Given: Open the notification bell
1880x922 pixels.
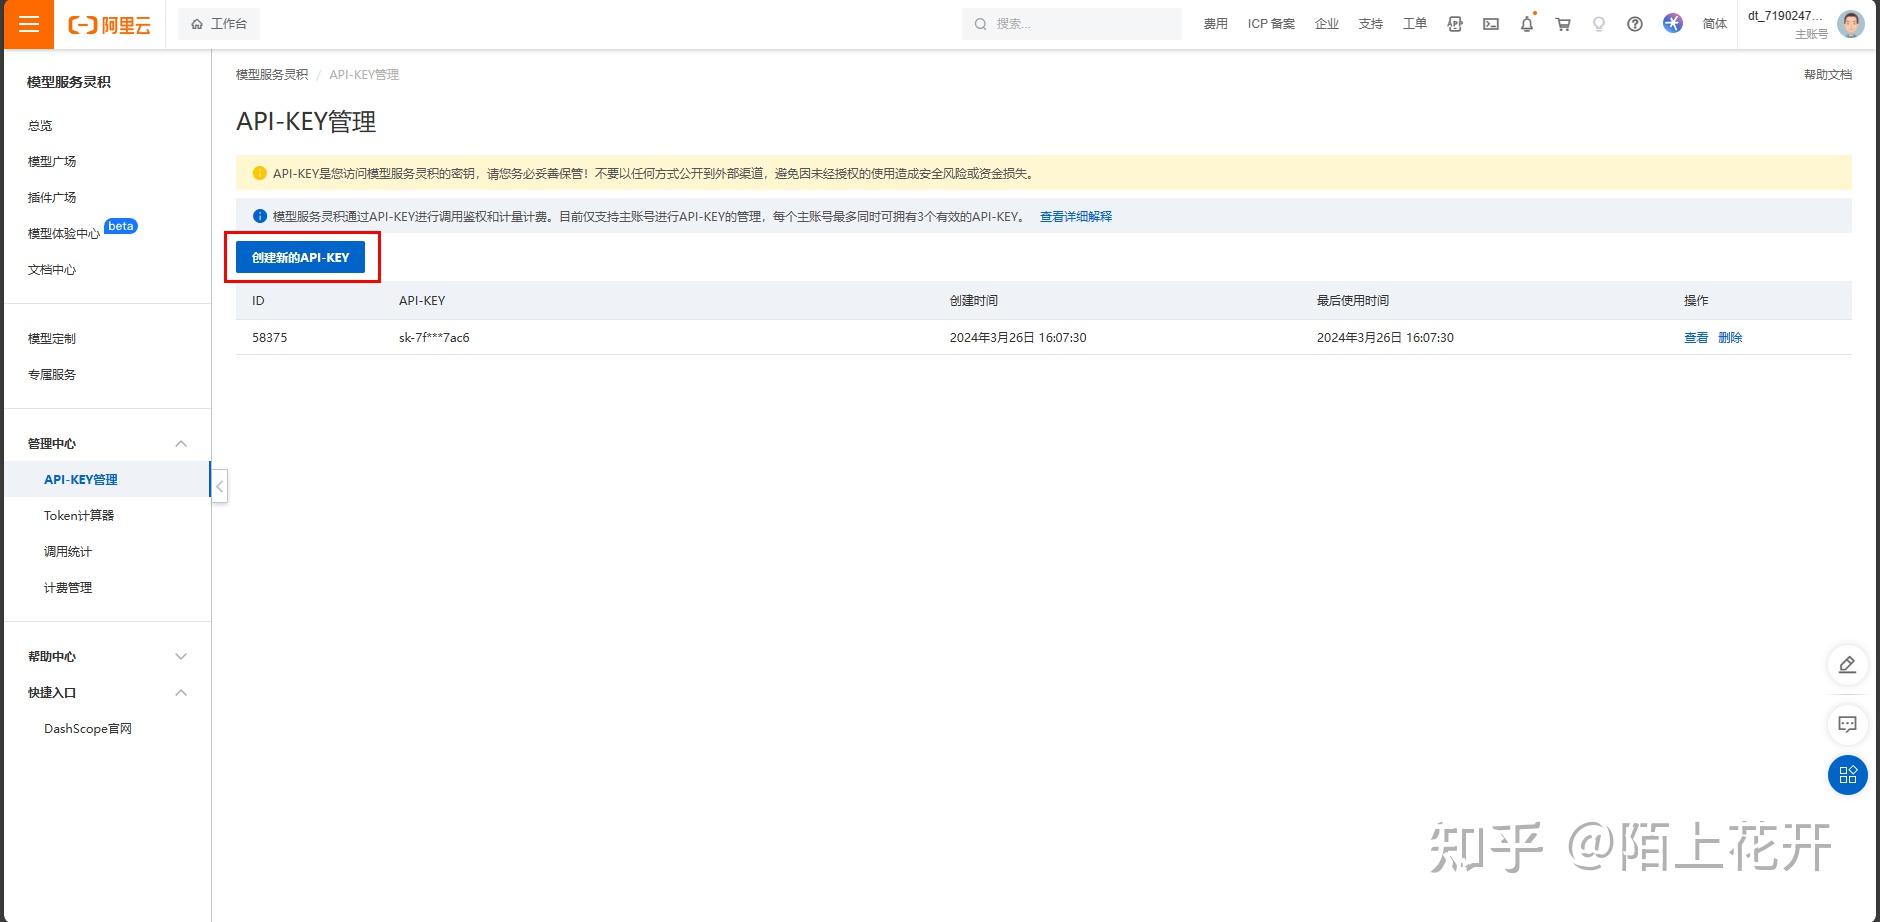Looking at the screenshot, I should coord(1527,23).
